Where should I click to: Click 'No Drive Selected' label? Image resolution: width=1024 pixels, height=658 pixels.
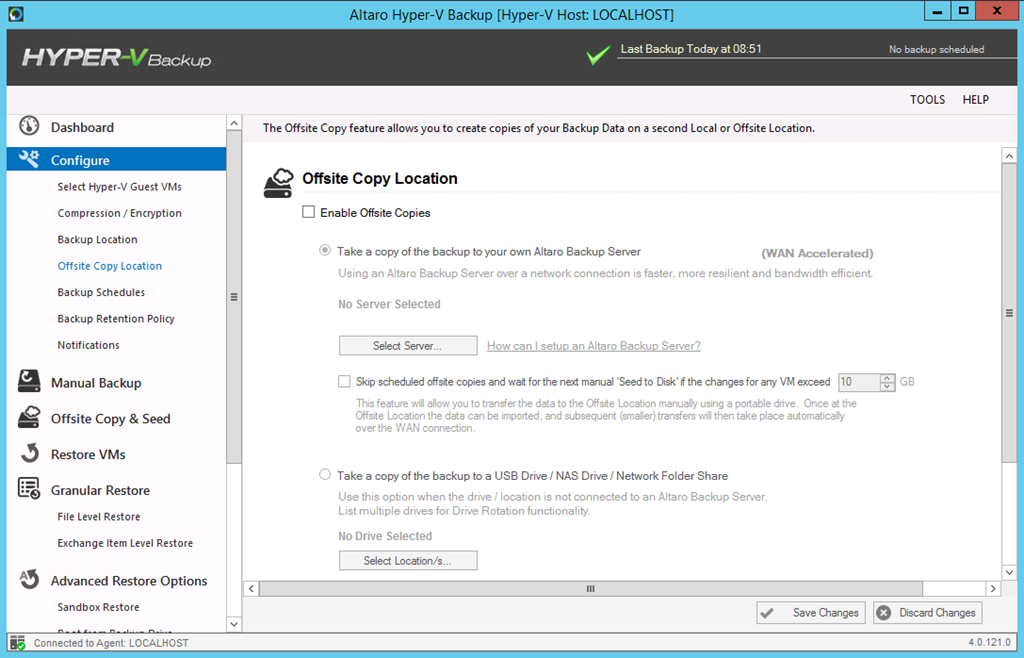[385, 536]
